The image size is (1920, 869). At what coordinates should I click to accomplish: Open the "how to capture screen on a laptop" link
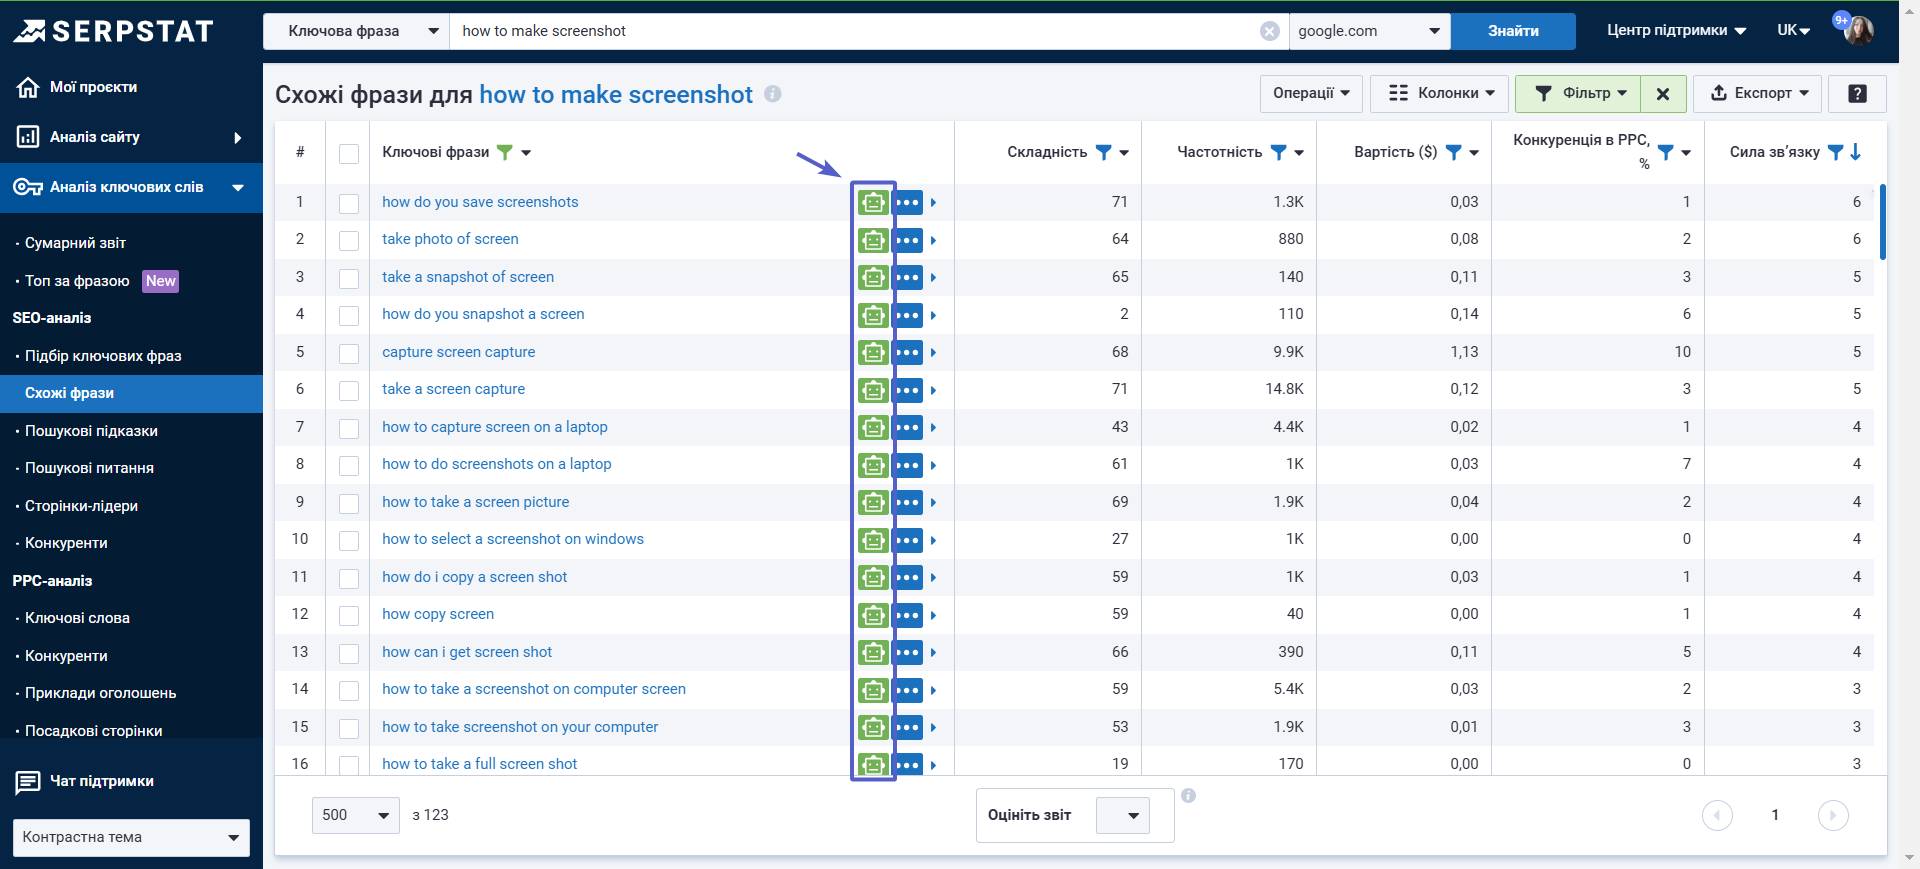click(x=494, y=427)
